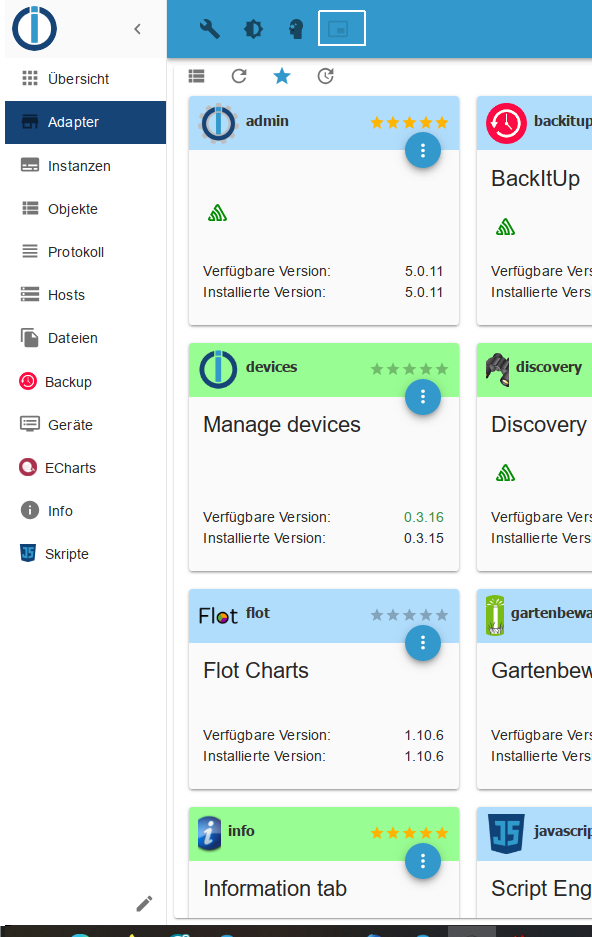Click the admin adapter connection type icon
This screenshot has height=937, width=592.
[x=217, y=213]
